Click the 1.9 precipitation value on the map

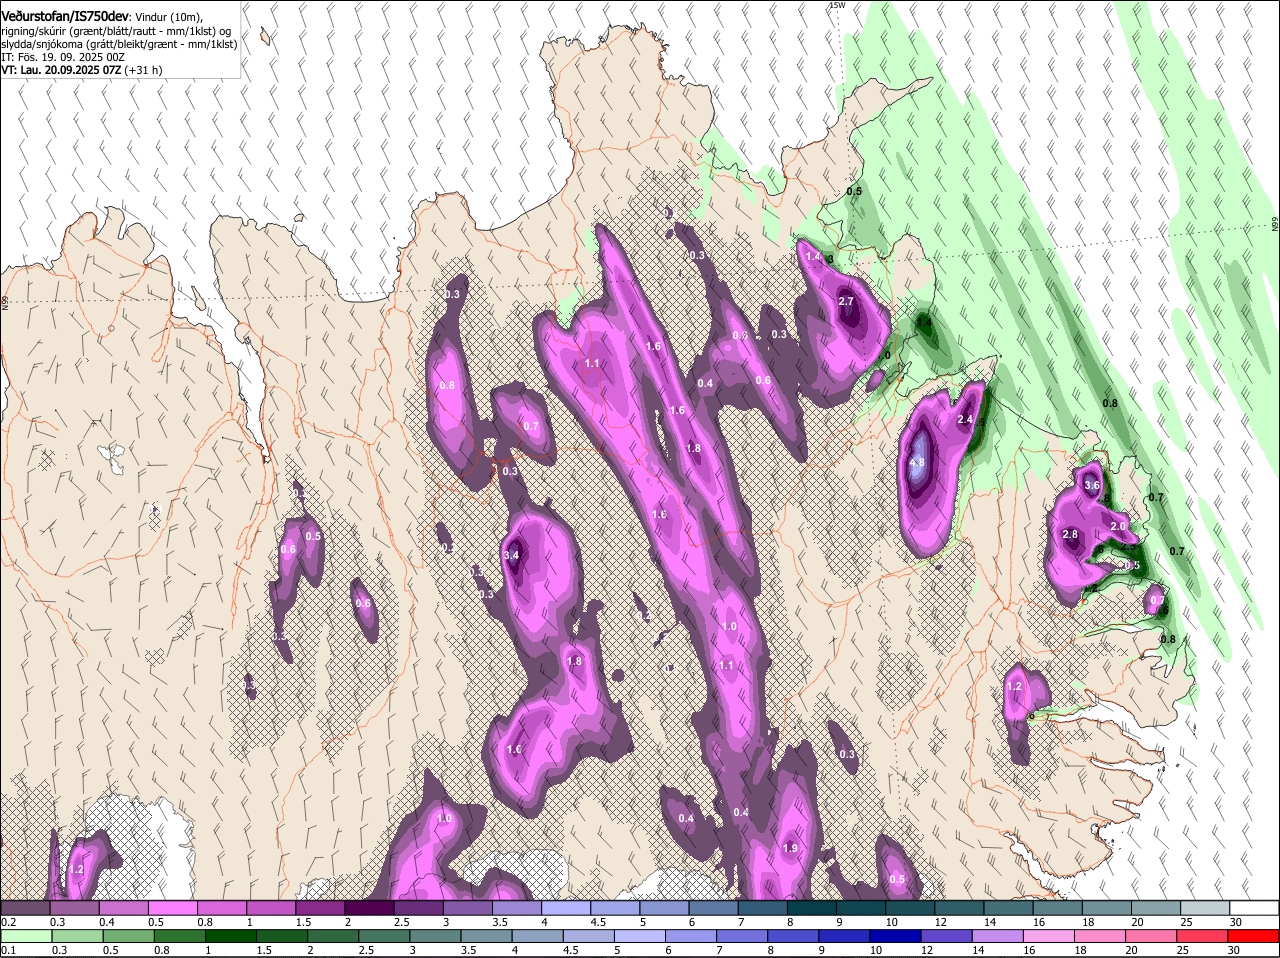tap(790, 848)
